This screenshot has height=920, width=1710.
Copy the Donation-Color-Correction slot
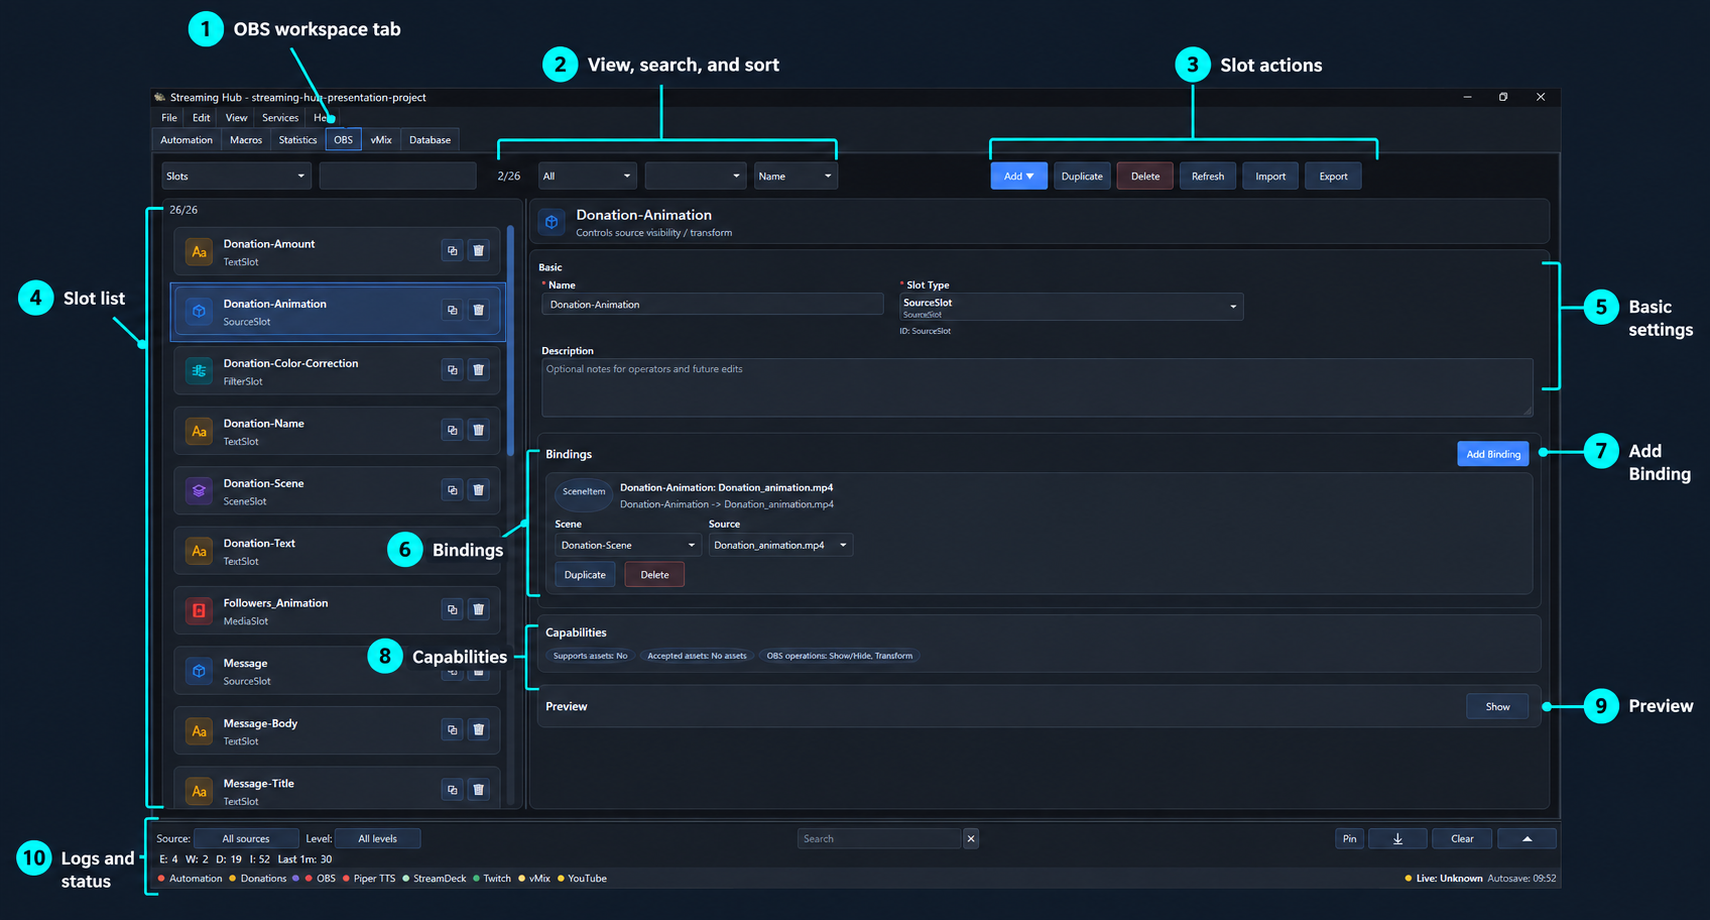tap(452, 370)
